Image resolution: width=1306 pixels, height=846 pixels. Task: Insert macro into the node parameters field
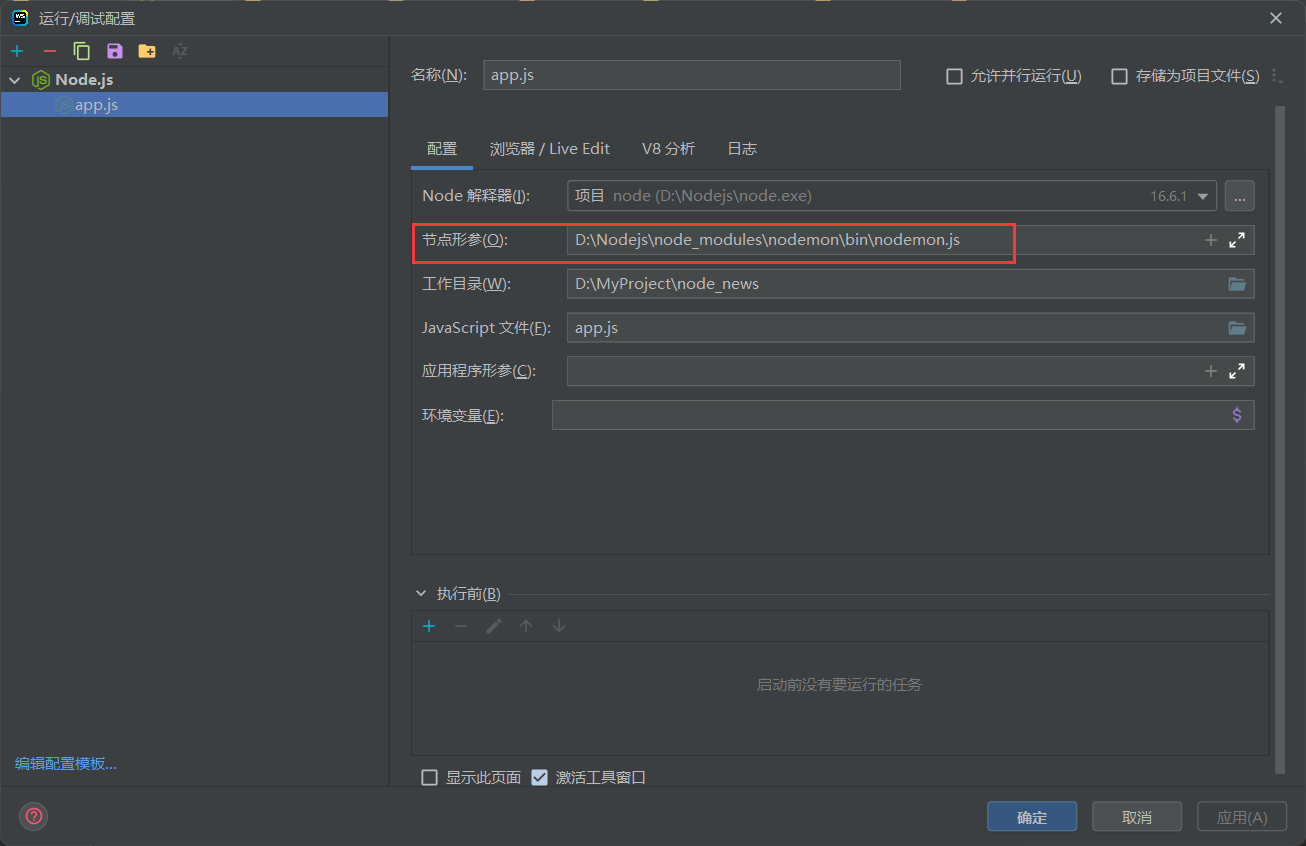click(x=1211, y=240)
